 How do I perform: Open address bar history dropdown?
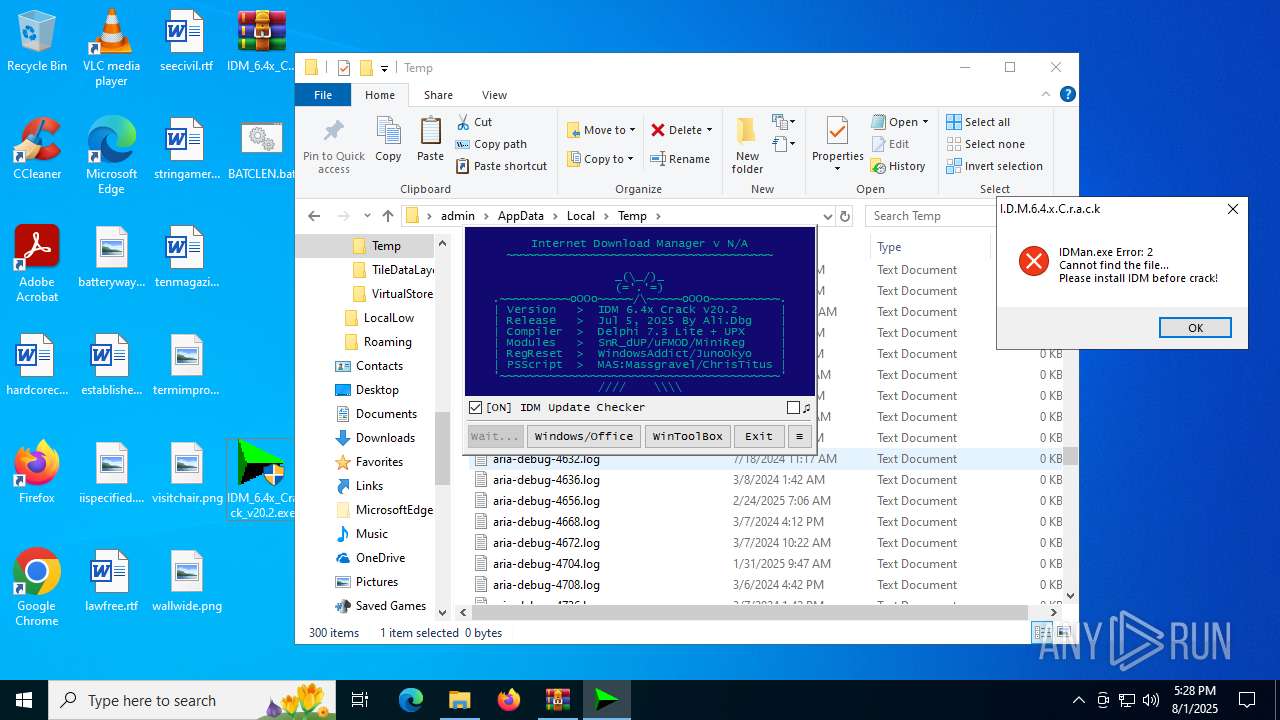[827, 216]
